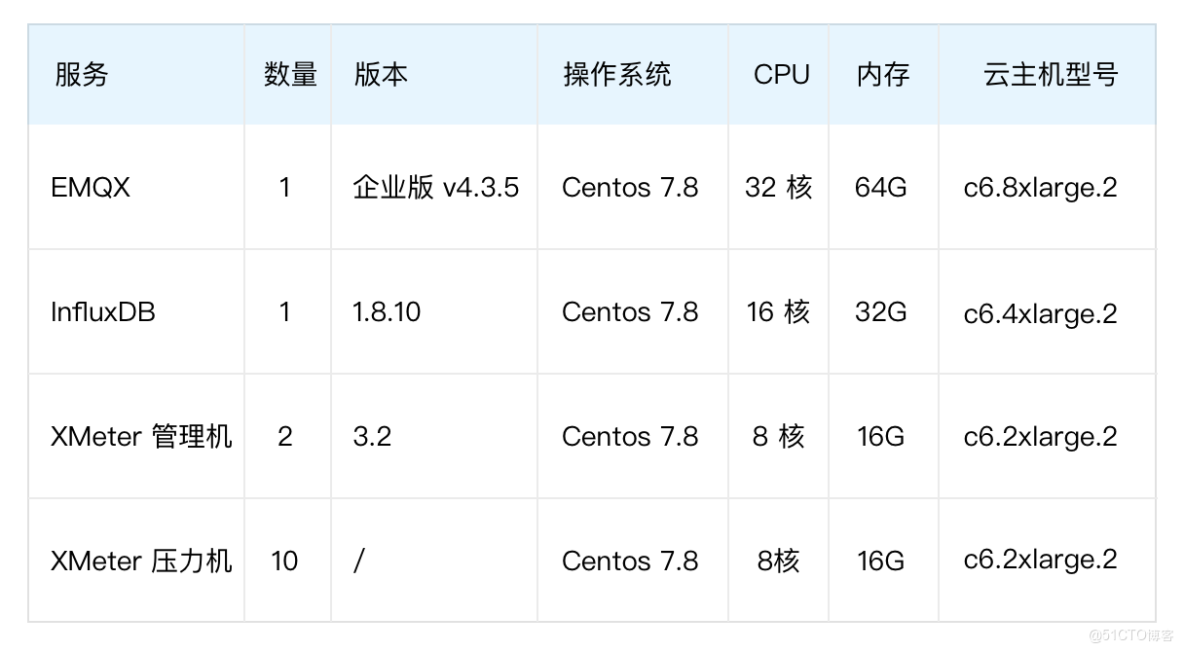Image resolution: width=1184 pixels, height=652 pixels.
Task: Click the 32 核 CPU cell
Action: point(778,187)
